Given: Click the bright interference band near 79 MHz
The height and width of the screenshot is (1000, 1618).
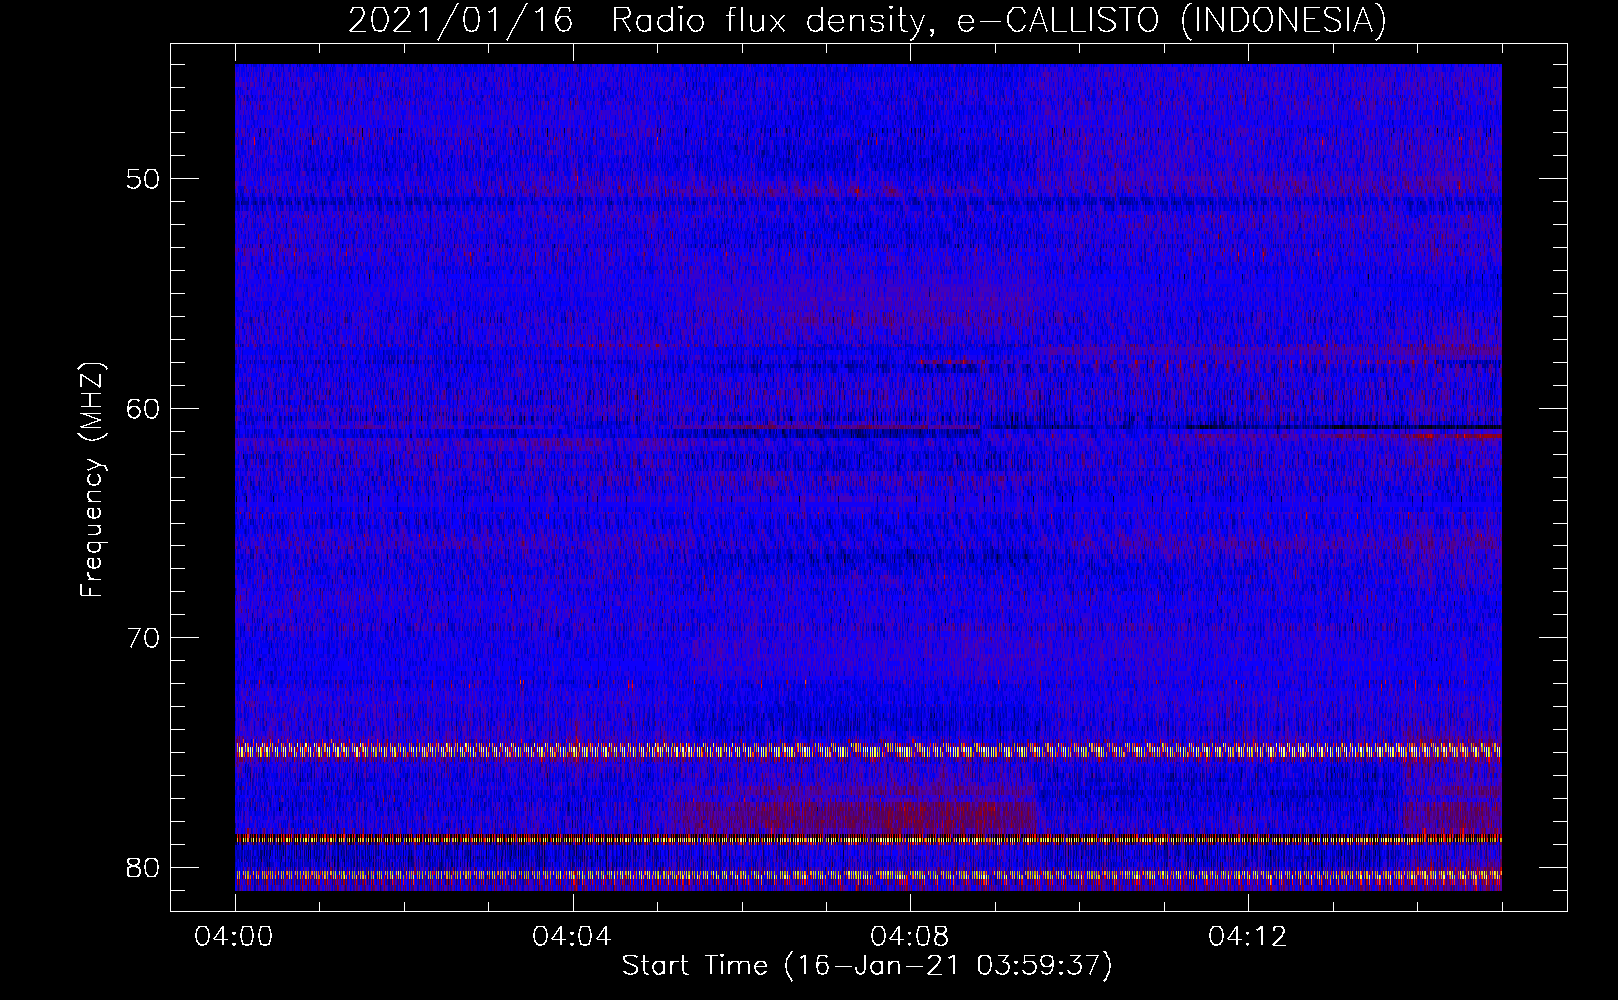Looking at the screenshot, I should pos(868,838).
